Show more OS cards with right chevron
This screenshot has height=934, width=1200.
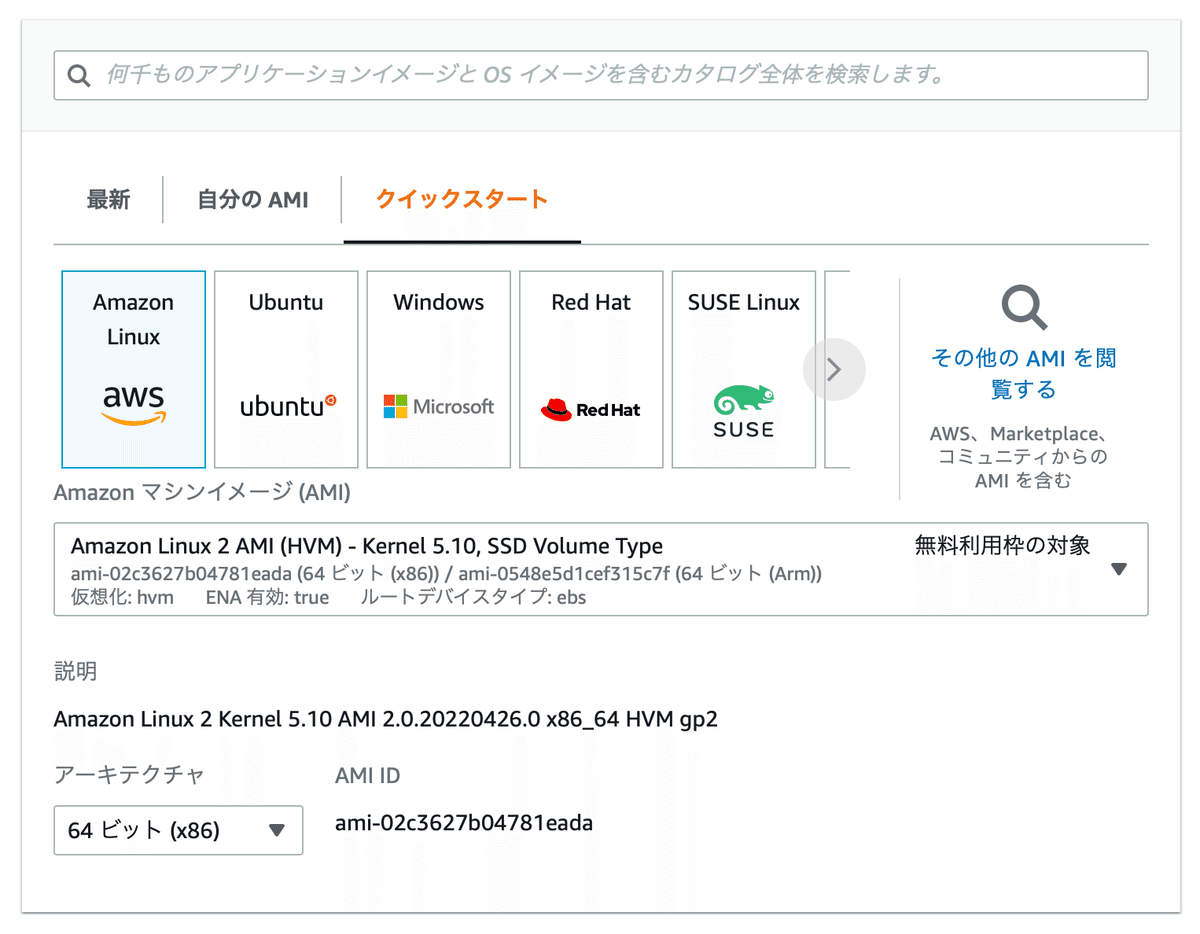[x=834, y=370]
